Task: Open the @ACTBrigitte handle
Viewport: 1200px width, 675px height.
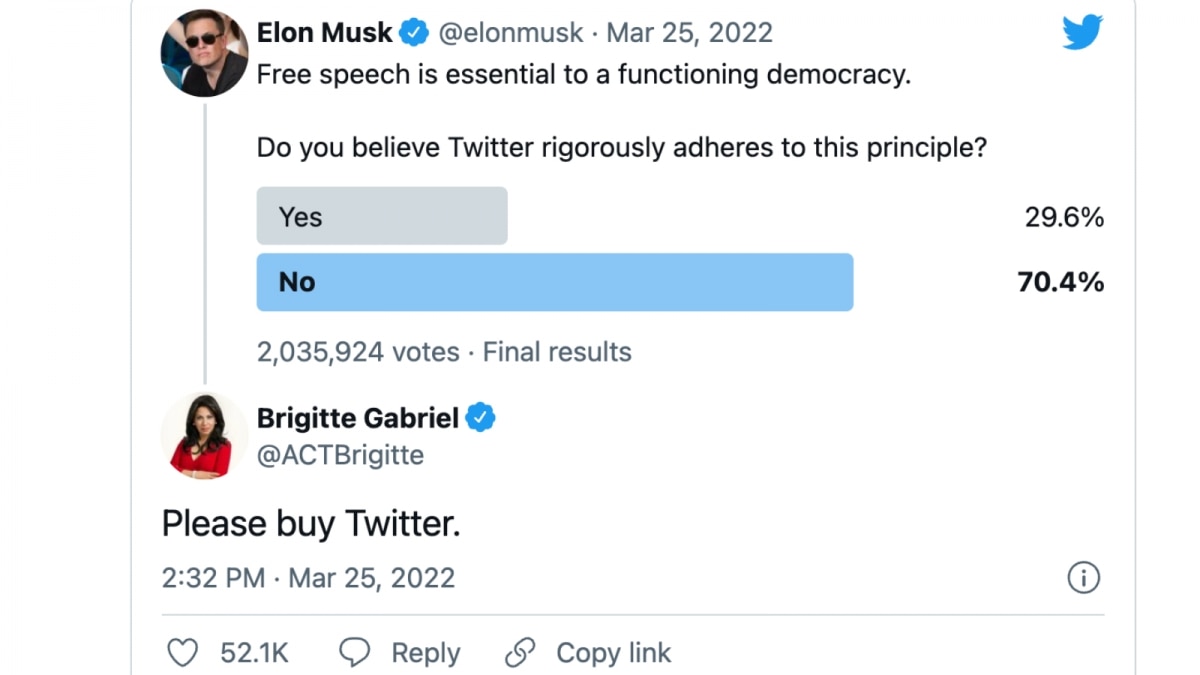Action: (340, 455)
